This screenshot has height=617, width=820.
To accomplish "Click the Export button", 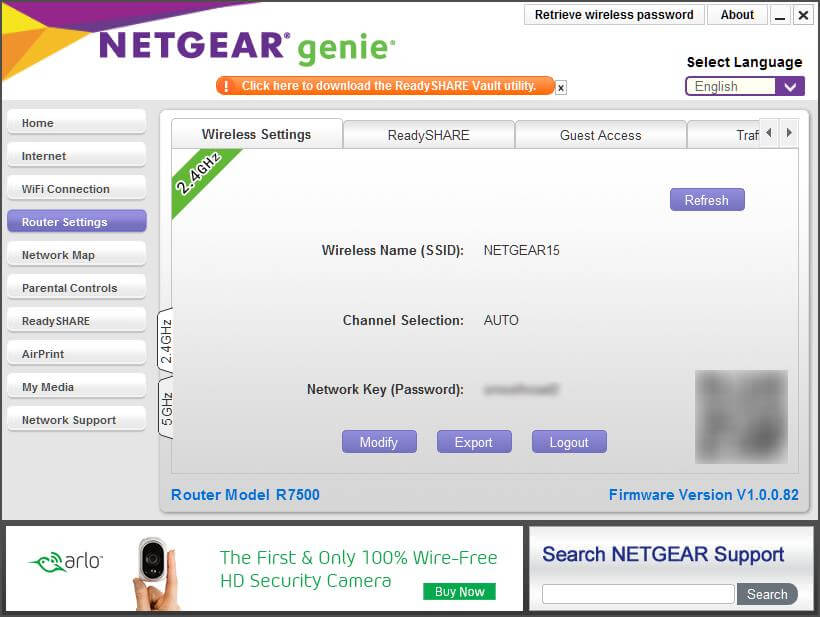I will pos(474,442).
